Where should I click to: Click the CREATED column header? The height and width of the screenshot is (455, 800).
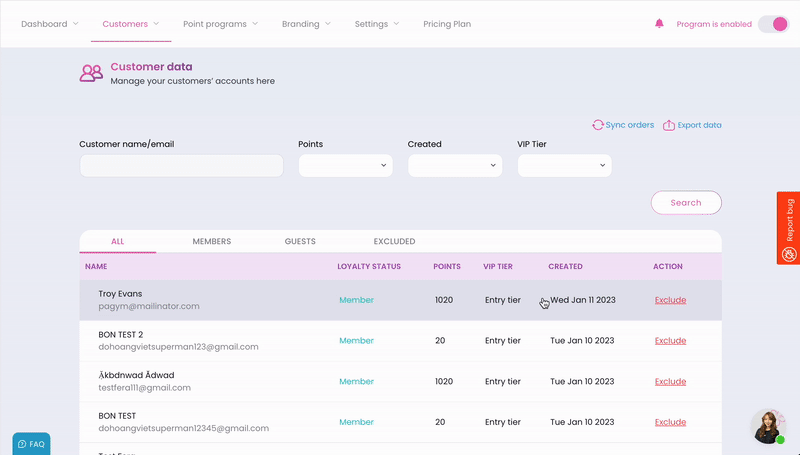(x=565, y=266)
